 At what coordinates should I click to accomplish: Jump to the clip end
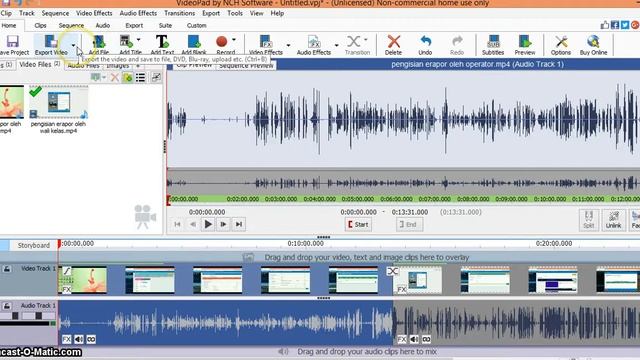pyautogui.click(x=239, y=224)
